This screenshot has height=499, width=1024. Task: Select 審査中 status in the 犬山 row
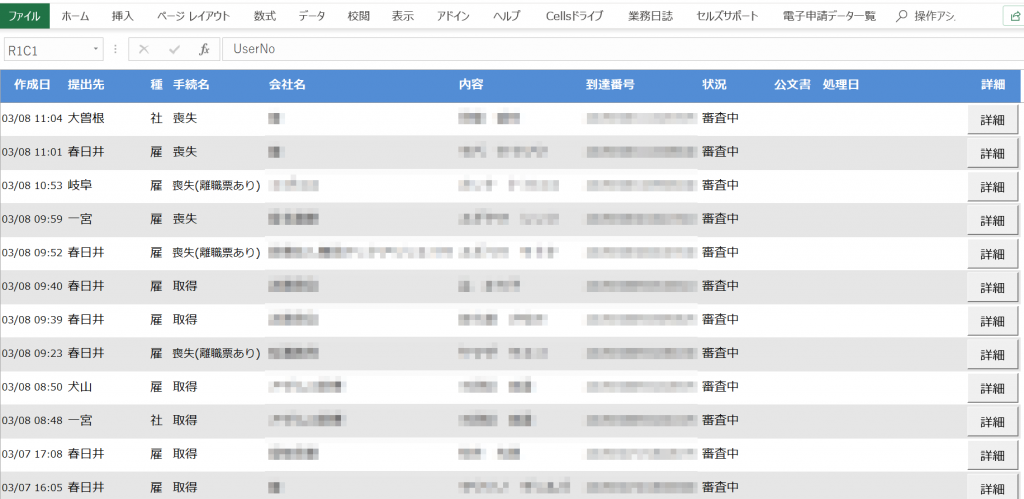720,387
